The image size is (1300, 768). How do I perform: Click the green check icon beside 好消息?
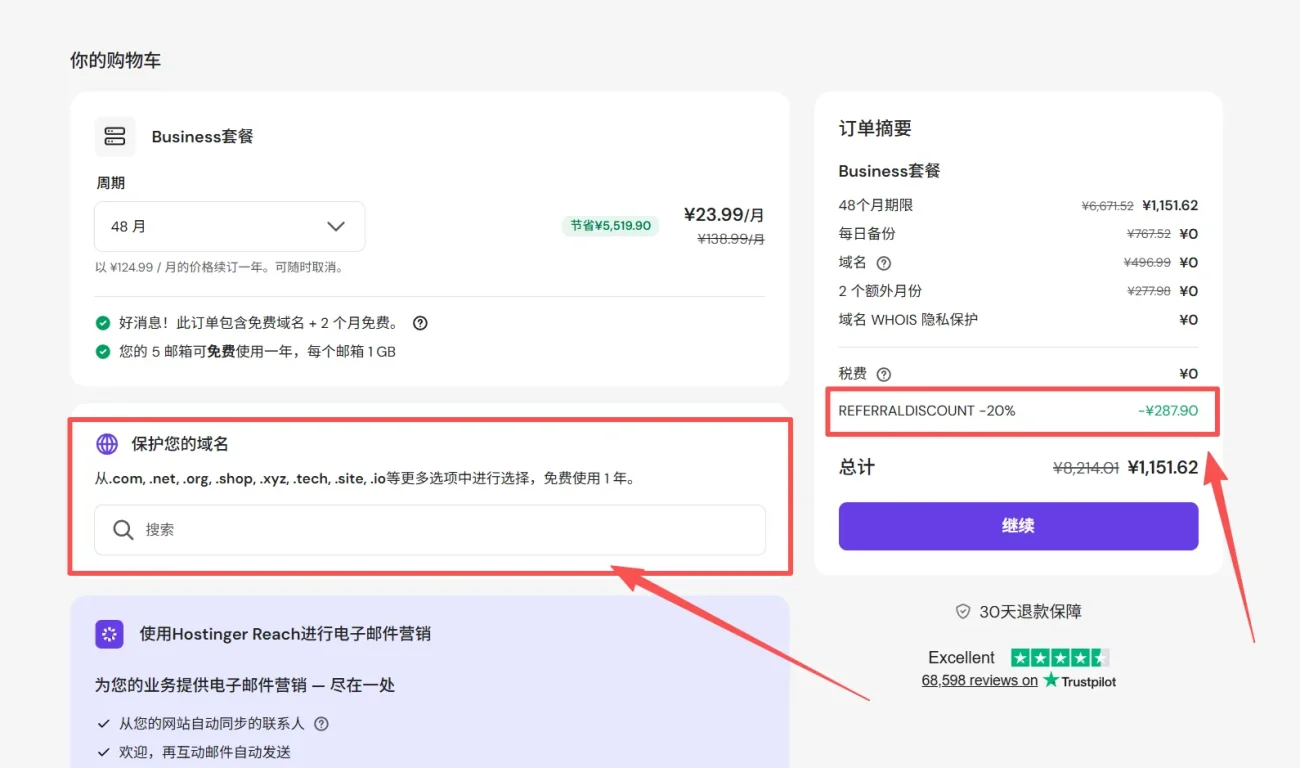[103, 323]
